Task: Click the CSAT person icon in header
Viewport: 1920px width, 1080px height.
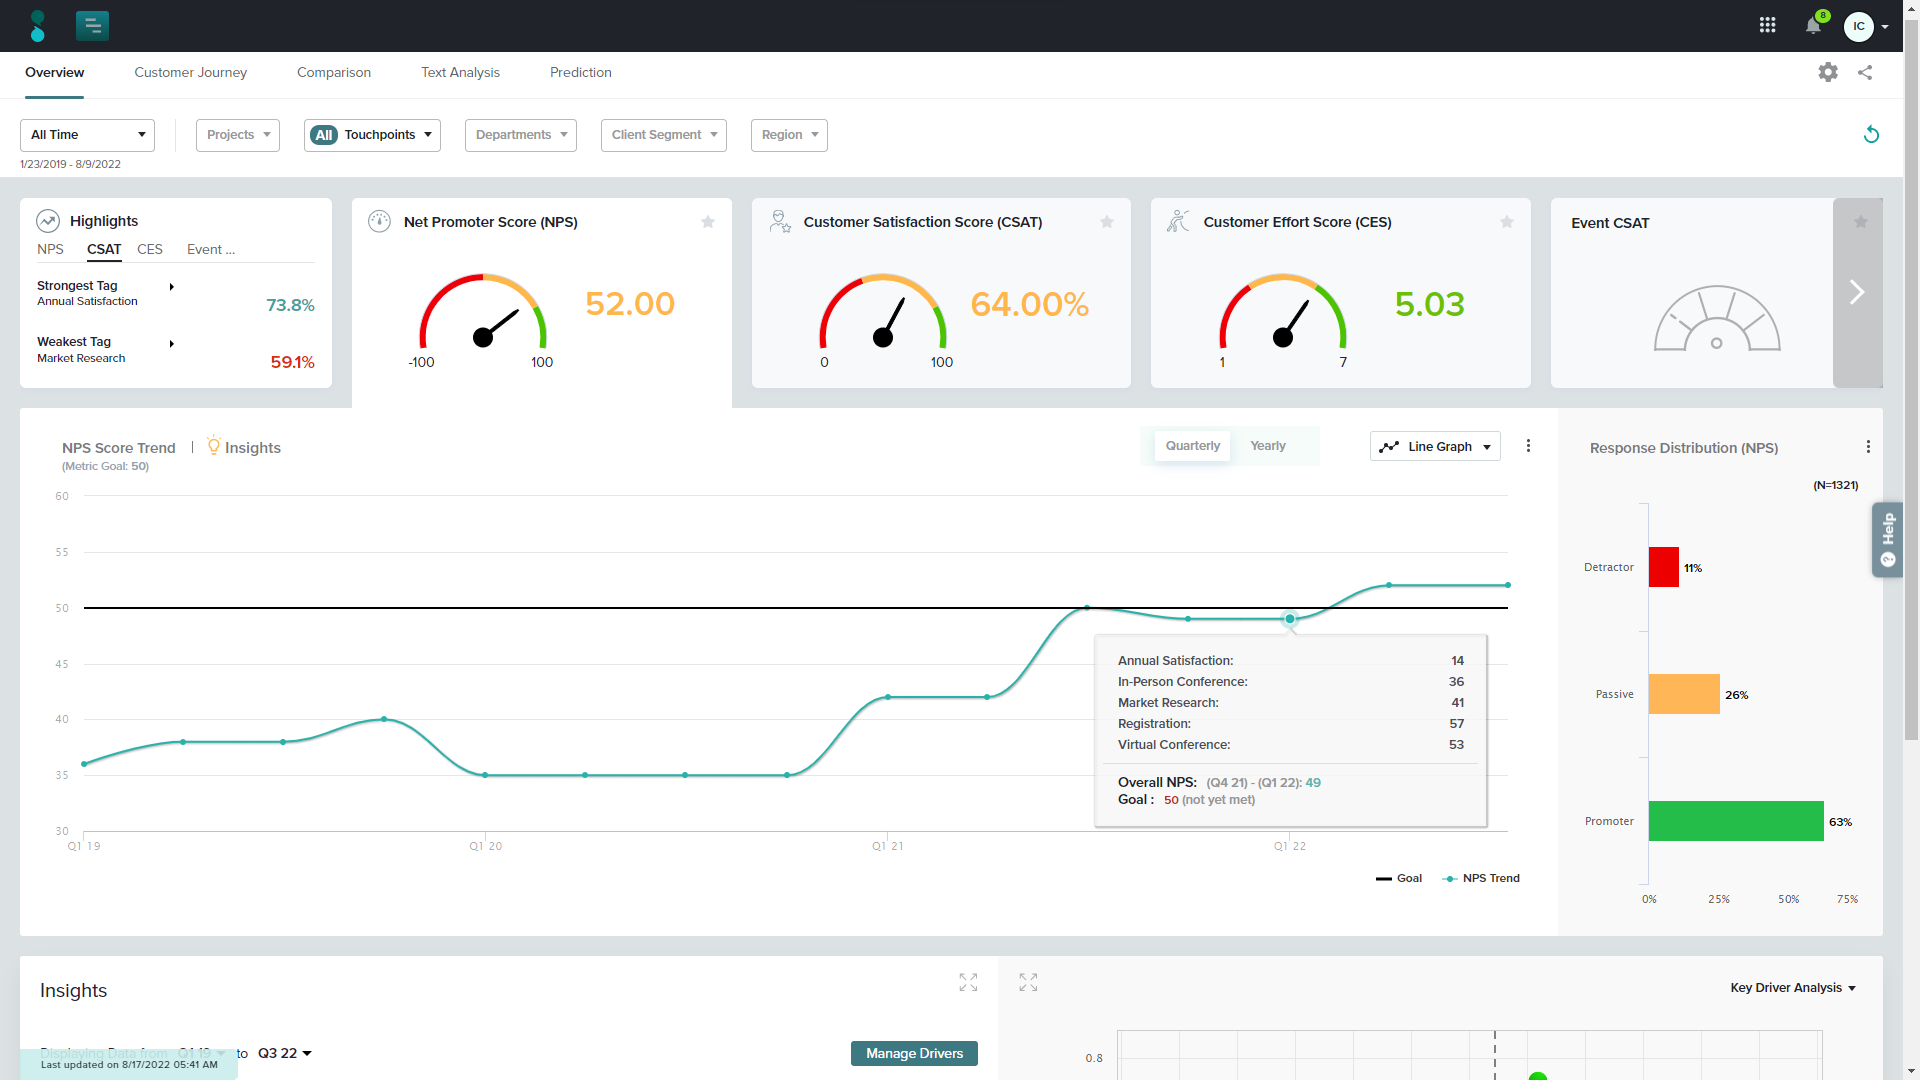Action: (779, 220)
